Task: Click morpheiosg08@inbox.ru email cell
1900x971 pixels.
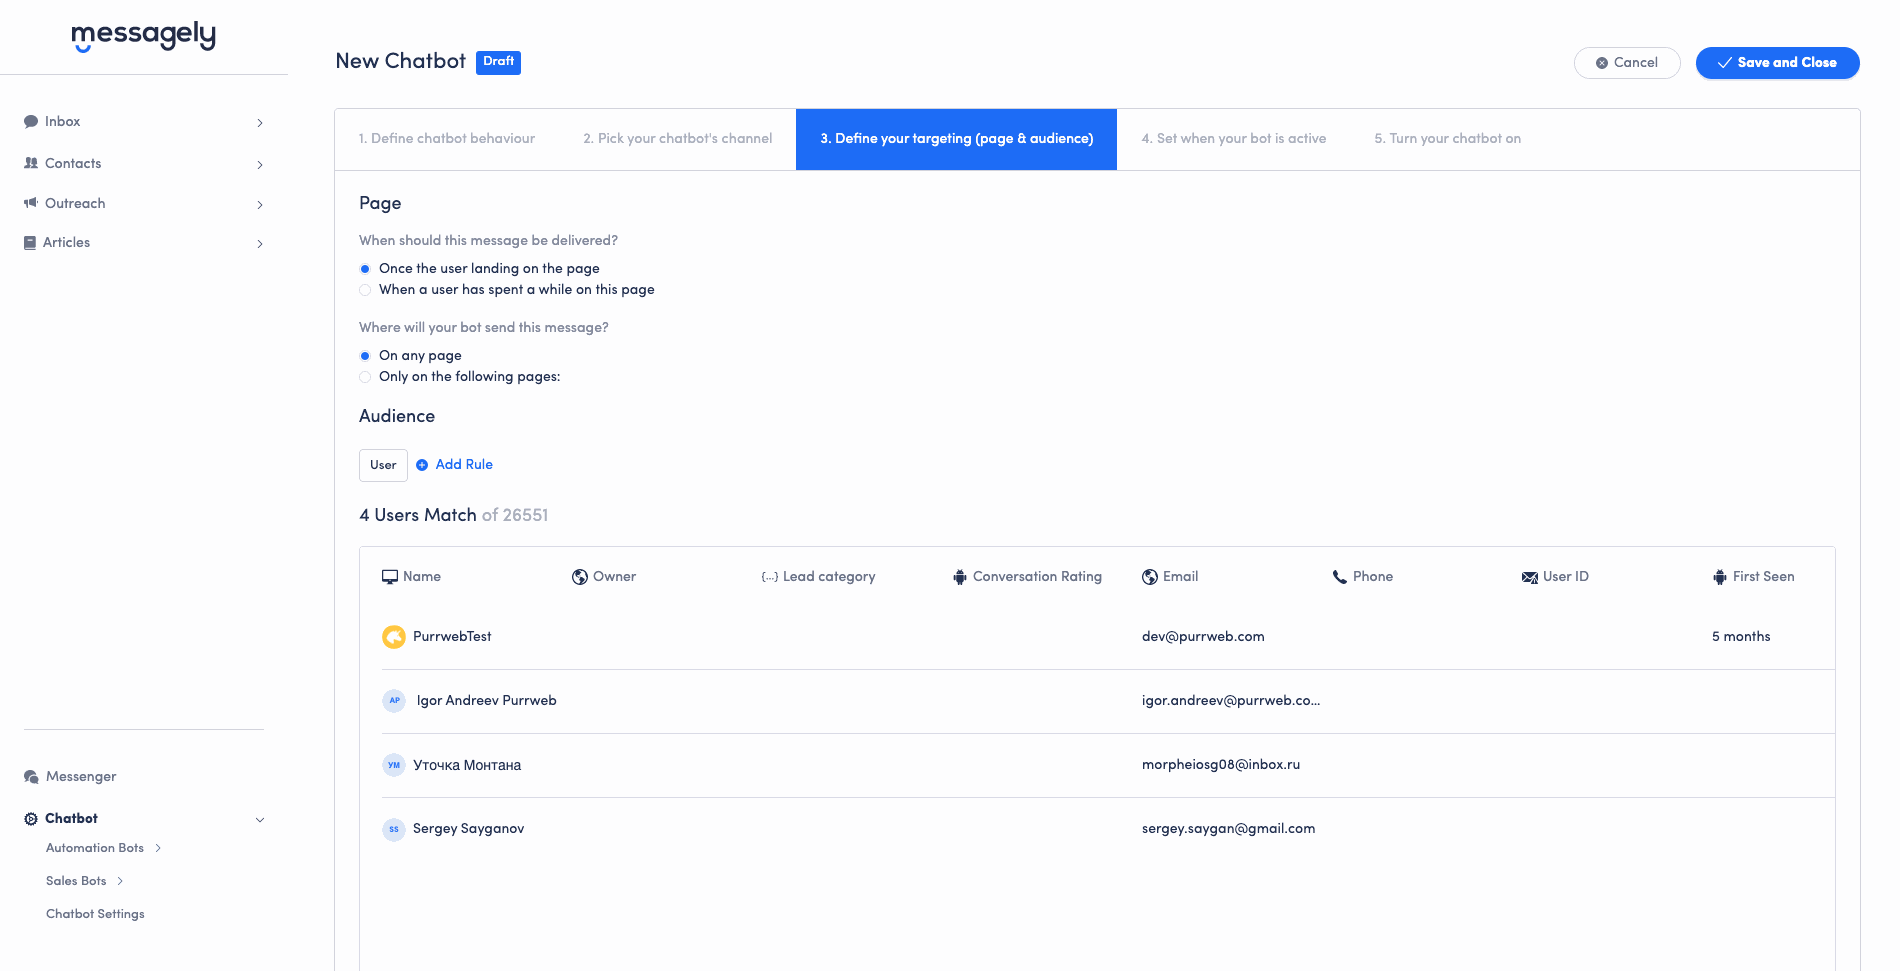Action: 1221,765
